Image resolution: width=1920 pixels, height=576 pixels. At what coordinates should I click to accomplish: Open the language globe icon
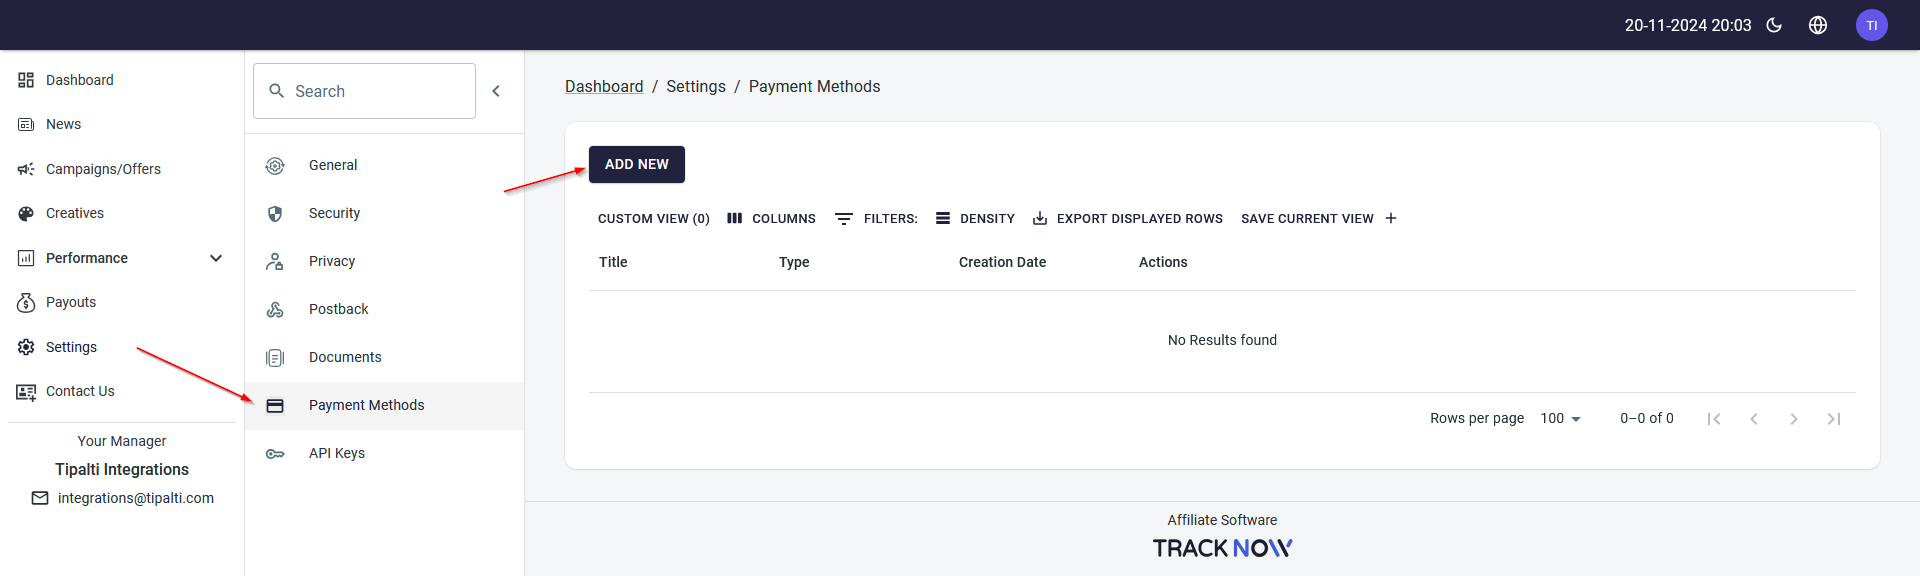pos(1818,25)
